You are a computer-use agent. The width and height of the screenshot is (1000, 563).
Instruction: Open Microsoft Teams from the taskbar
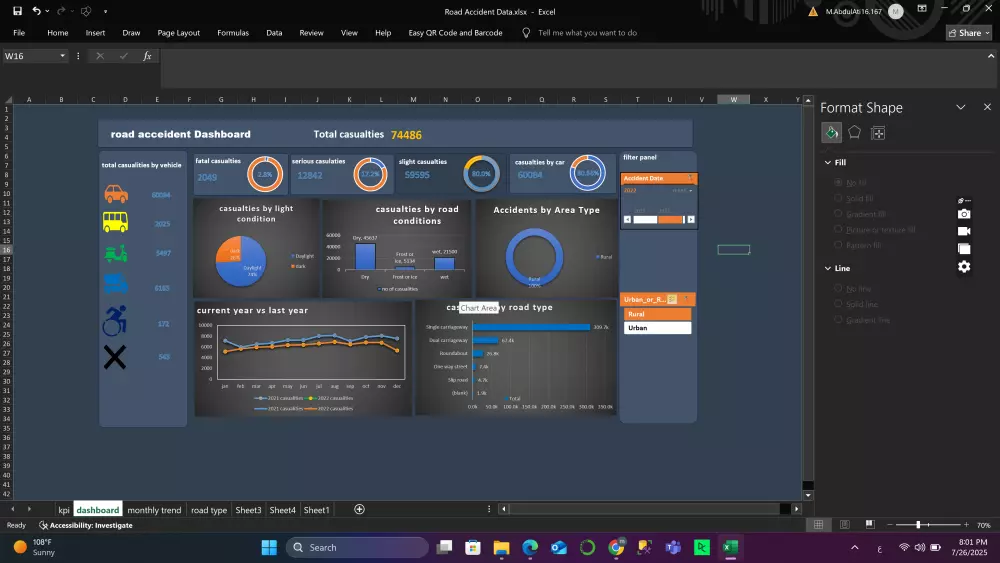click(x=673, y=547)
